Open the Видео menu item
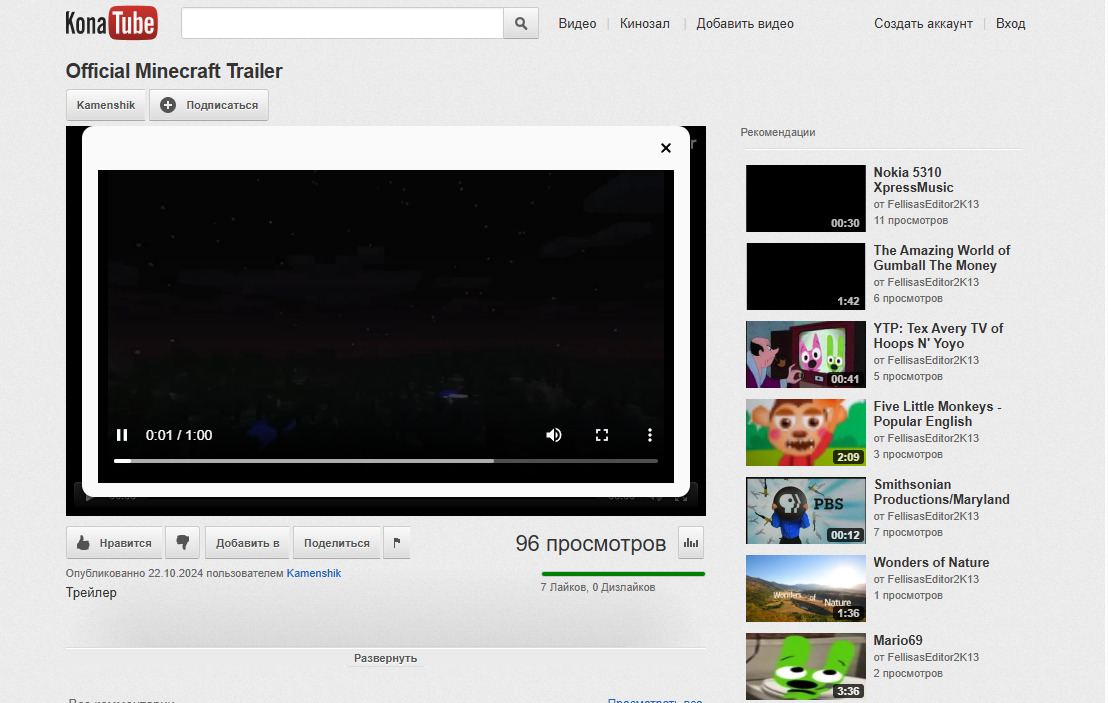 pyautogui.click(x=577, y=24)
